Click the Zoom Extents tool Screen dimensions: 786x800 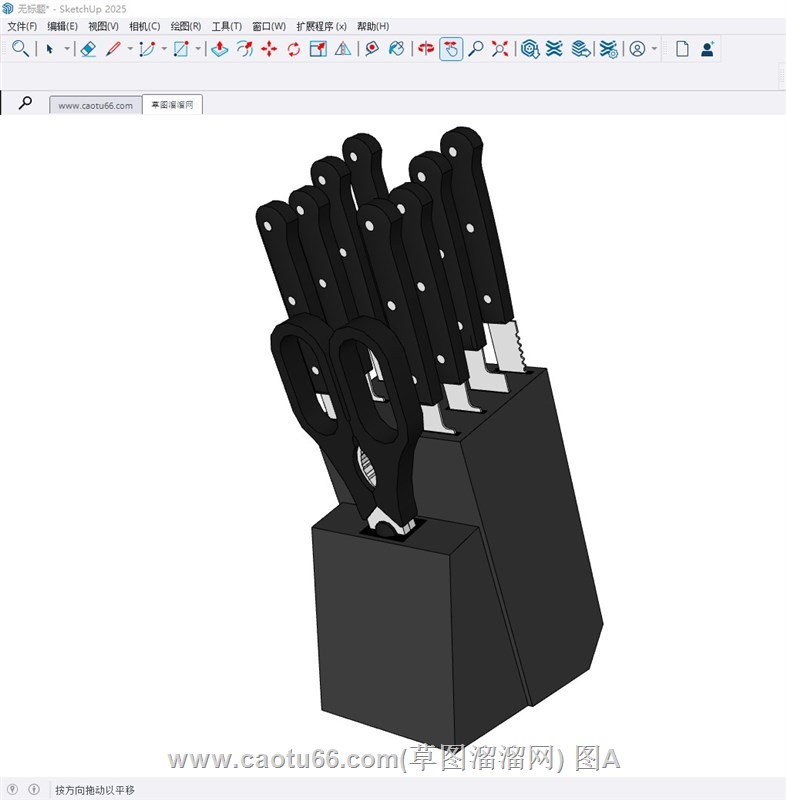point(501,48)
